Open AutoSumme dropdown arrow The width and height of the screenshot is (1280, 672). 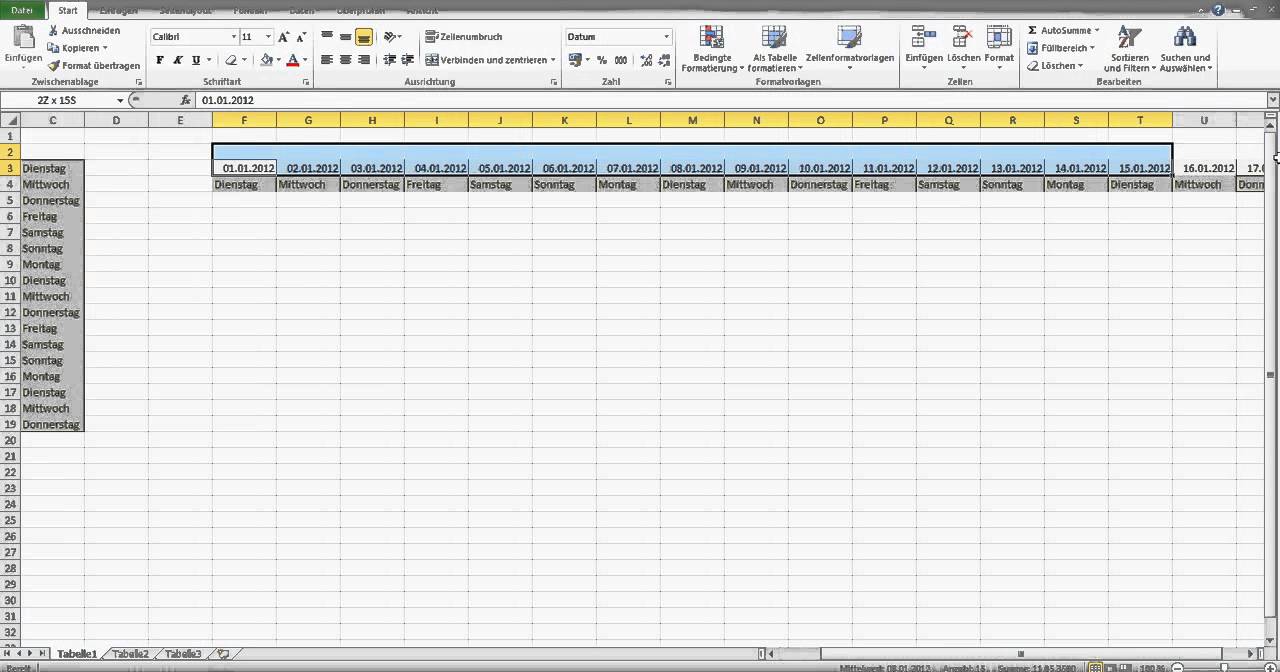click(1097, 31)
